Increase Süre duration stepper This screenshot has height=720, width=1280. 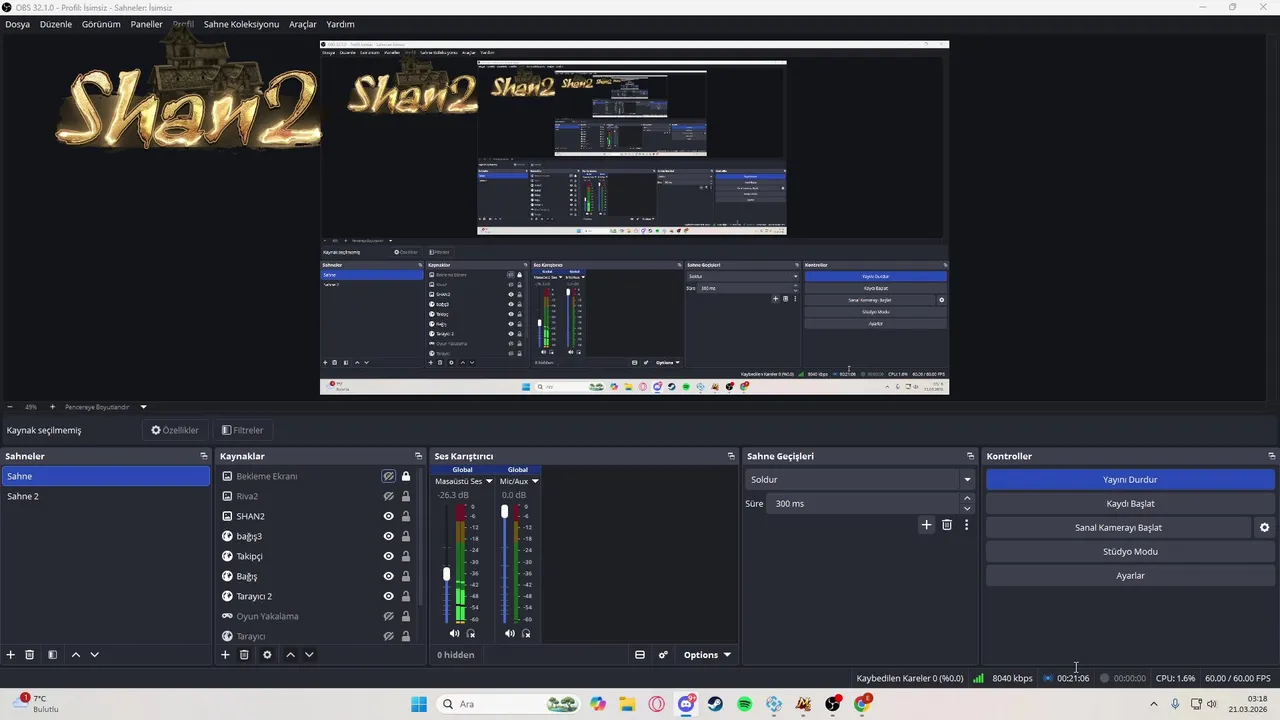(967, 499)
